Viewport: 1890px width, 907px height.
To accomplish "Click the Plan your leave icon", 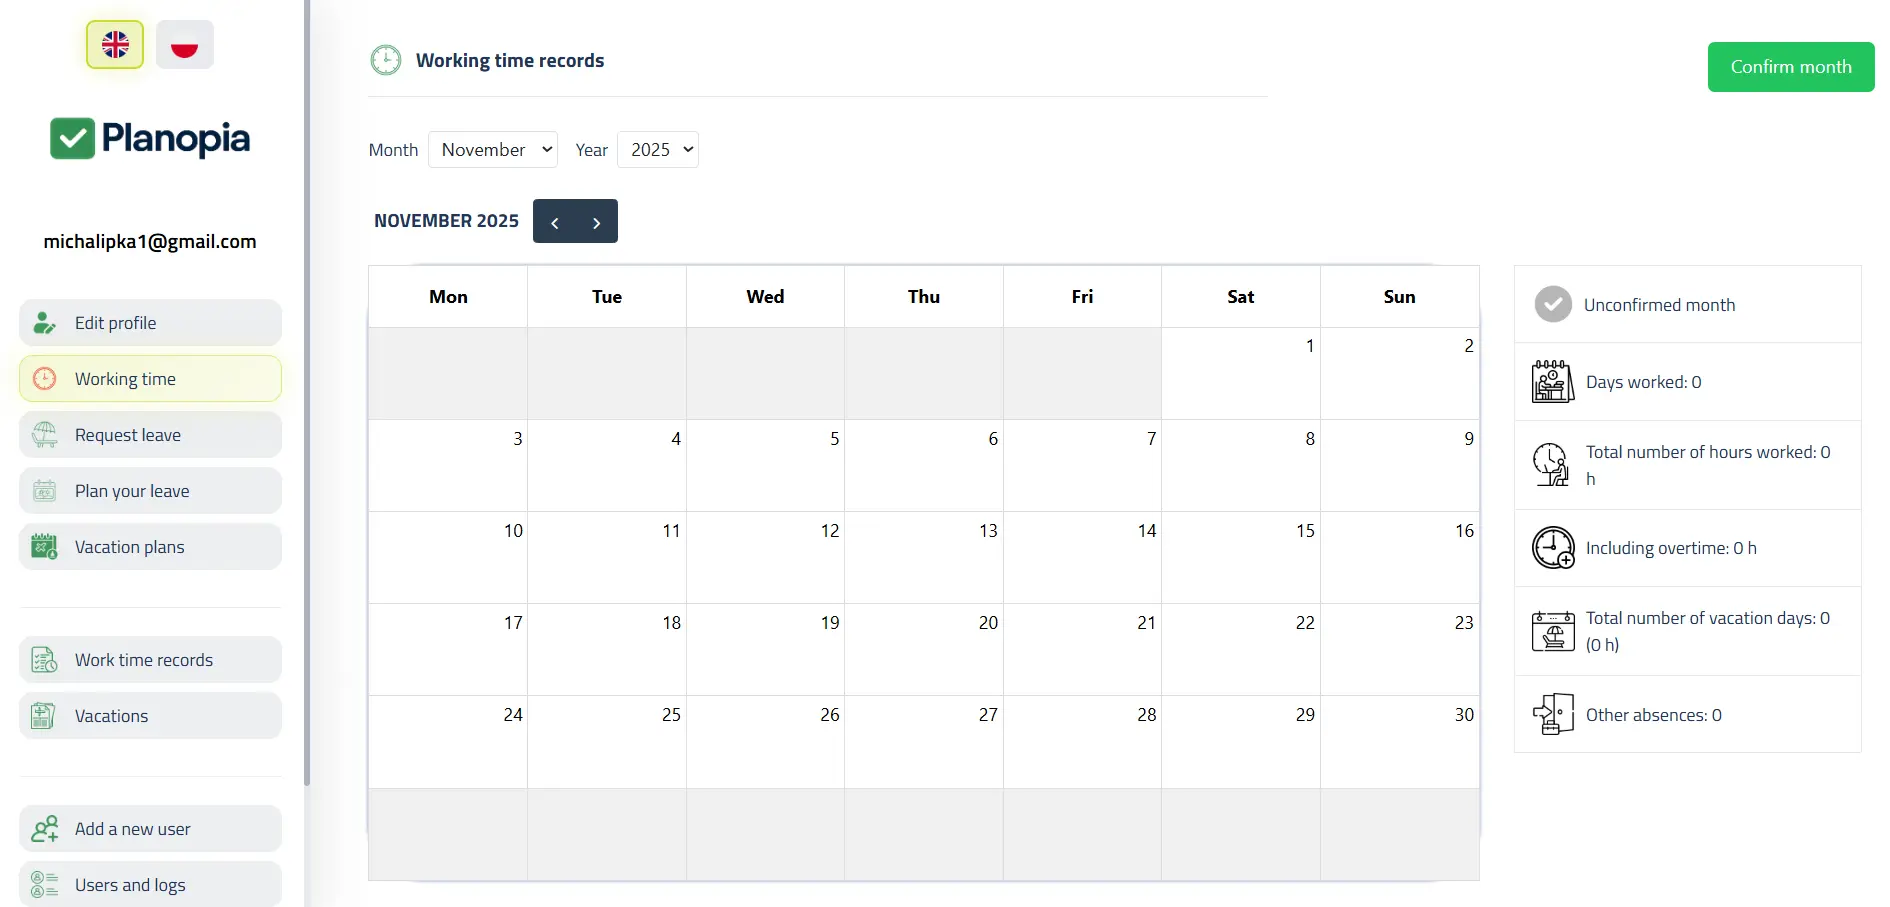I will click(44, 491).
